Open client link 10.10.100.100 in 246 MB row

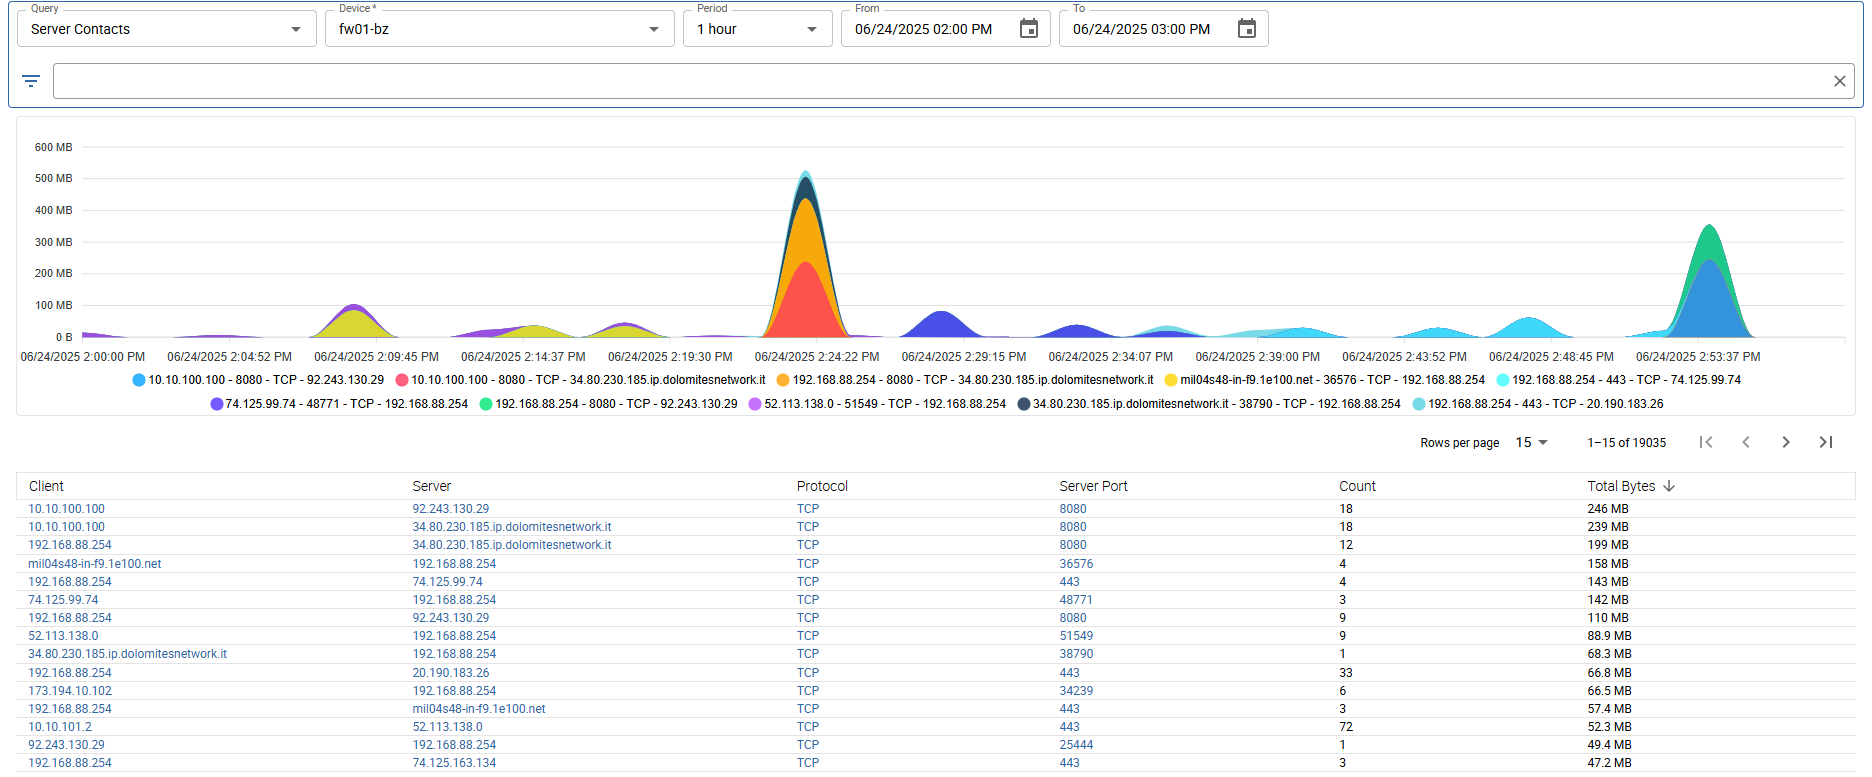[66, 509]
